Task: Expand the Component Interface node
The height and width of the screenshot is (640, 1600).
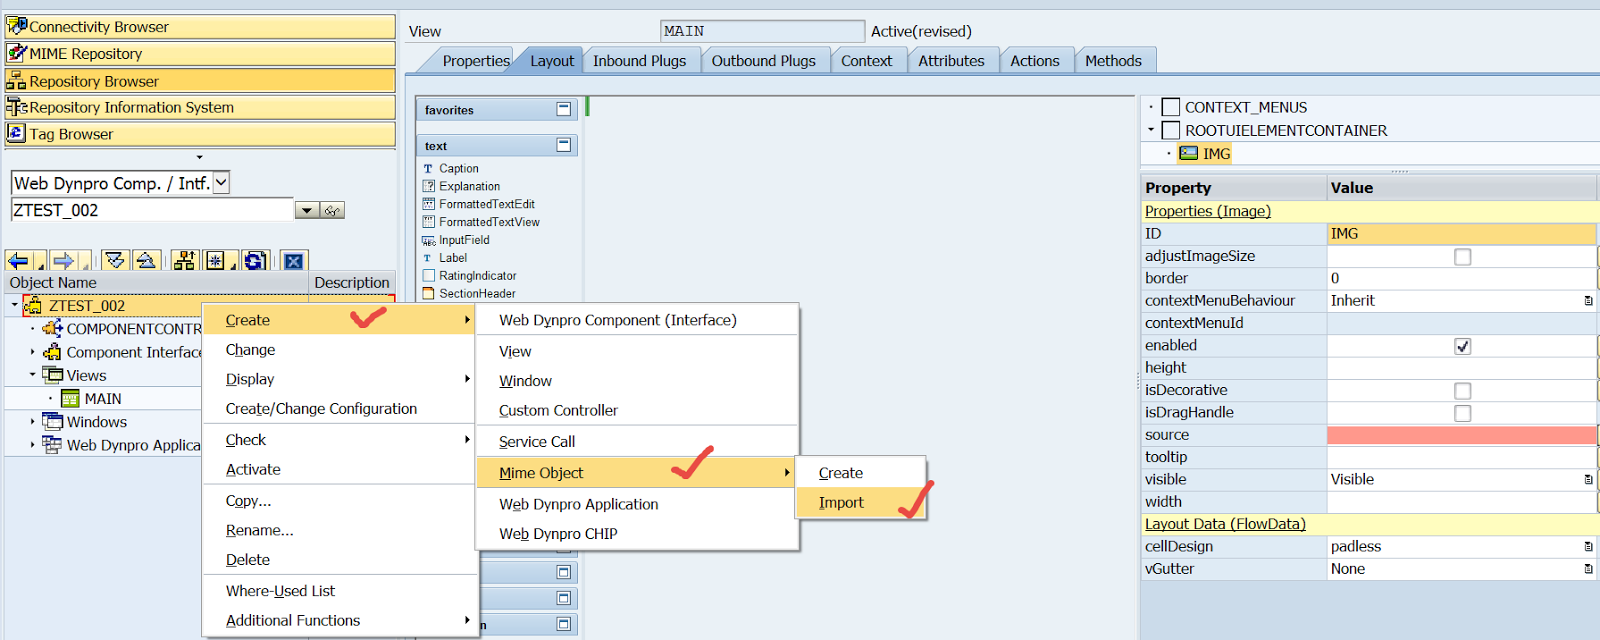Action: pos(32,352)
